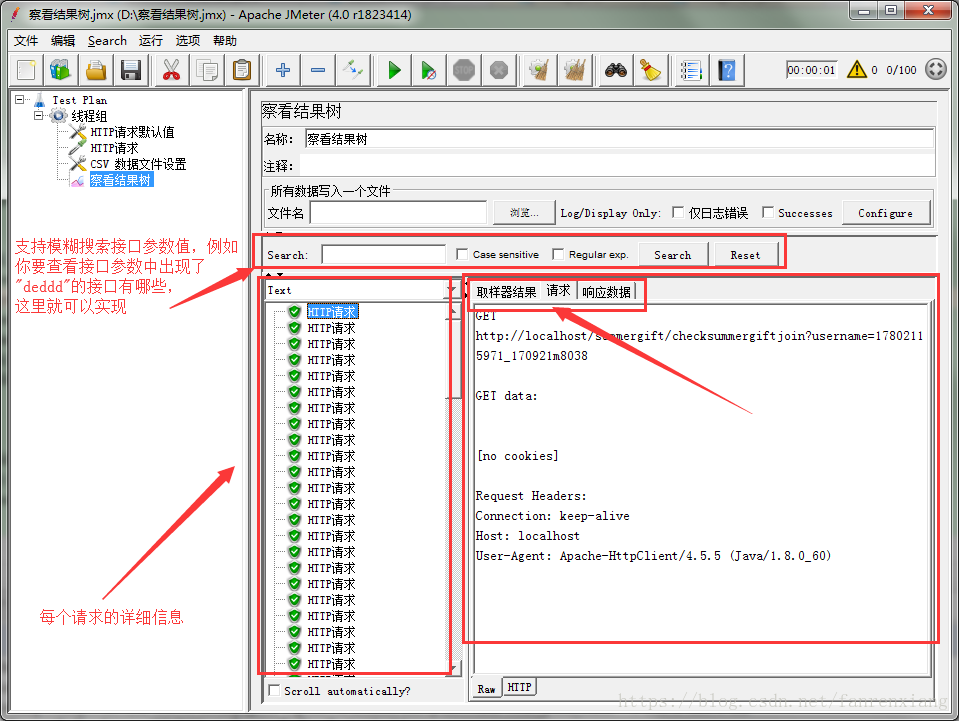Click the 浏览... browse button

pos(524,213)
